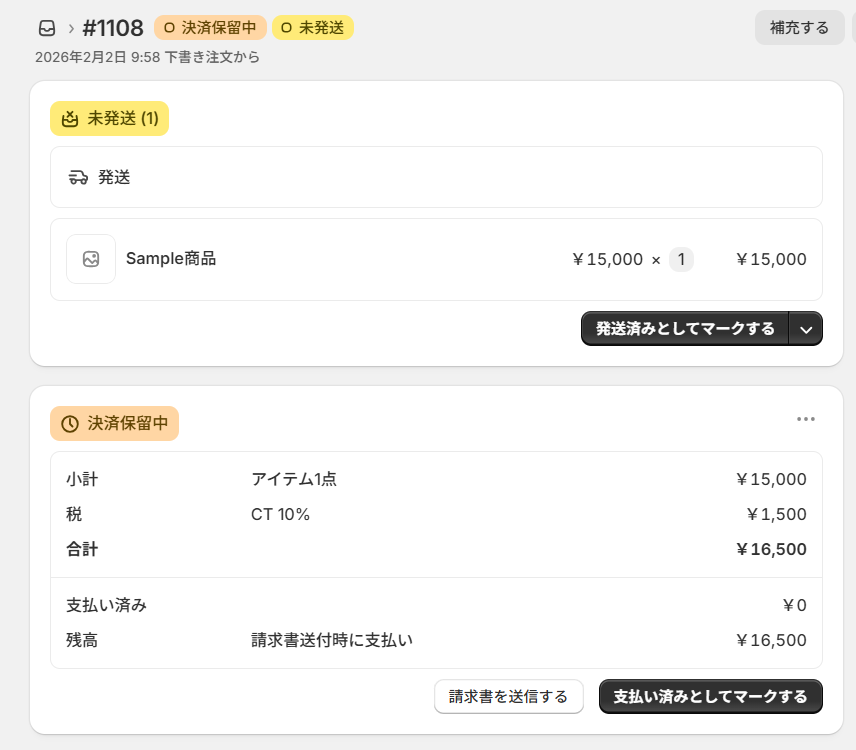Viewport: 856px width, 750px height.
Task: Click the unfulfilled box icon in 未発送 (1)
Action: tap(70, 119)
